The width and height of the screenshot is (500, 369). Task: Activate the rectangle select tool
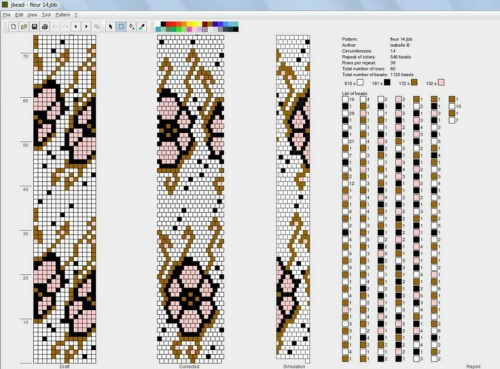point(121,26)
